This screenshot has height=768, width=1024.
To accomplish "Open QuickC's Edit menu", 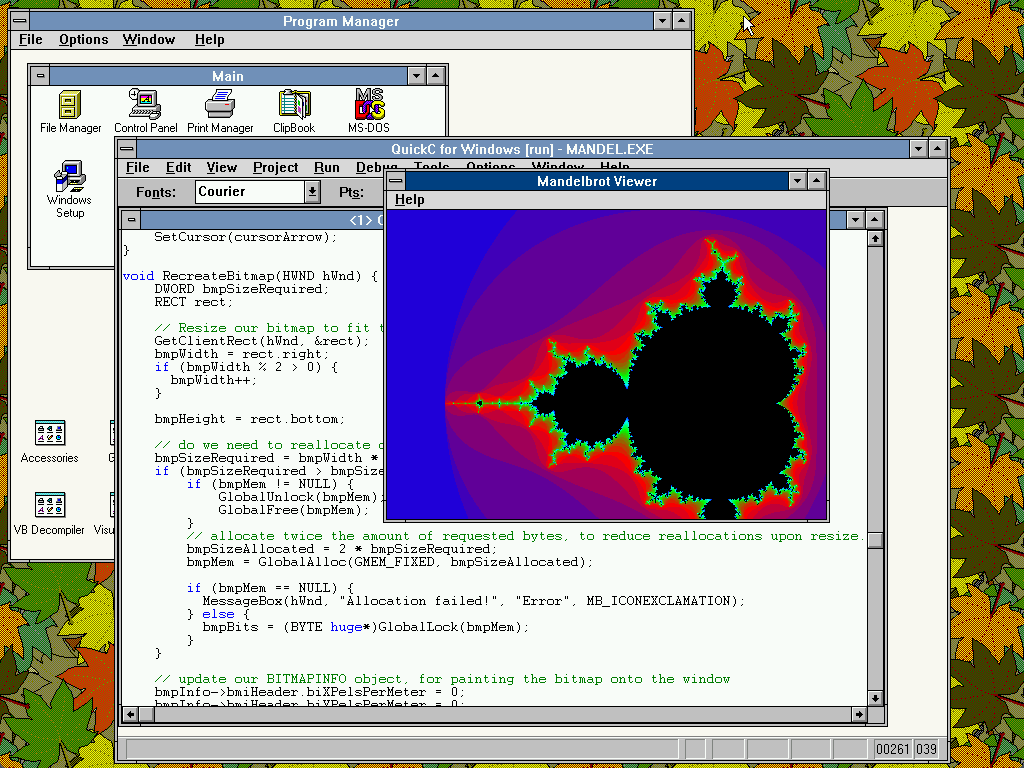I will 178,168.
